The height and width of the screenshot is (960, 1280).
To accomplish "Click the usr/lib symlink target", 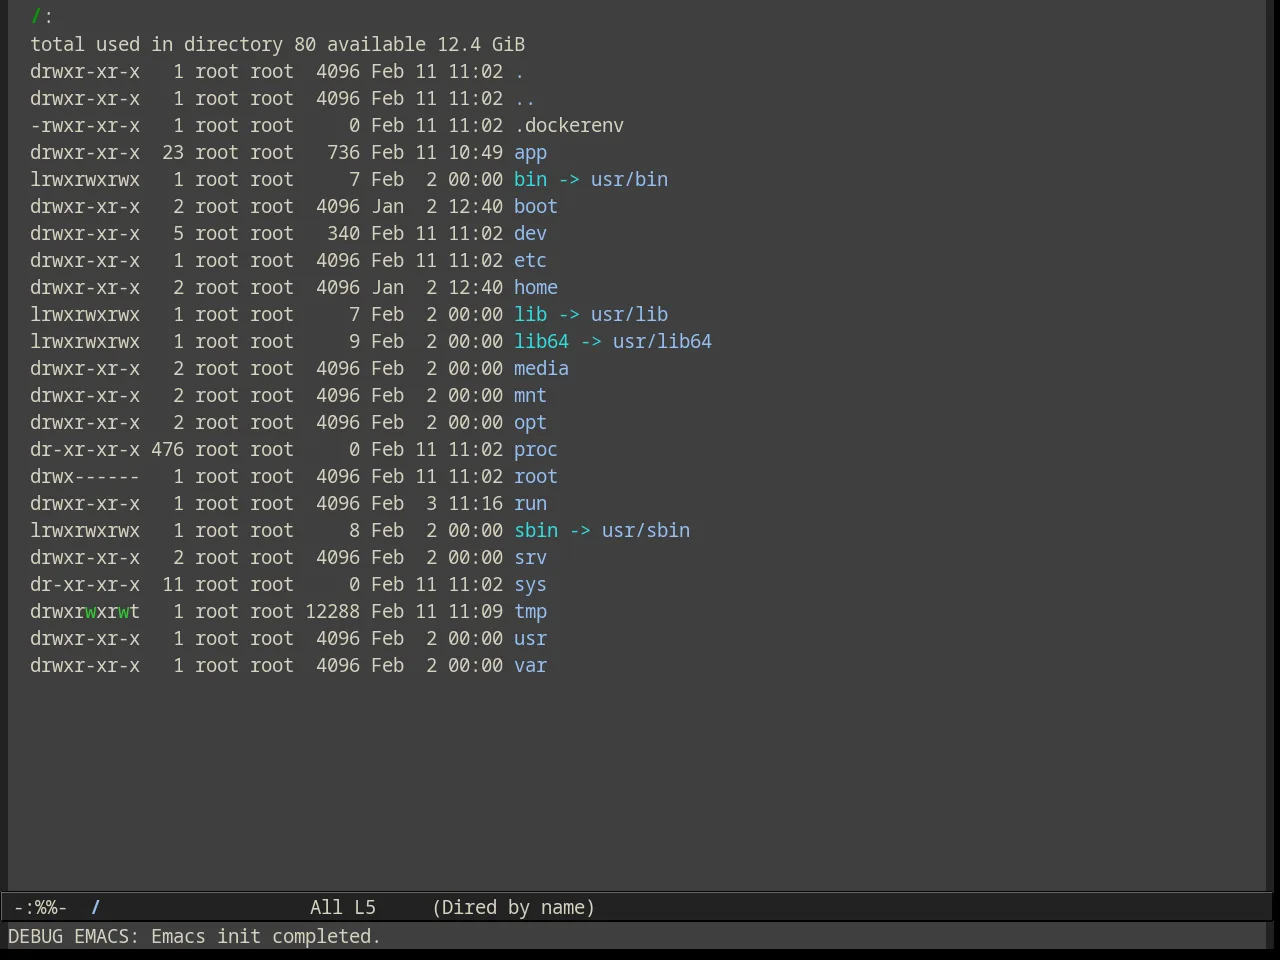I will click(x=629, y=315).
